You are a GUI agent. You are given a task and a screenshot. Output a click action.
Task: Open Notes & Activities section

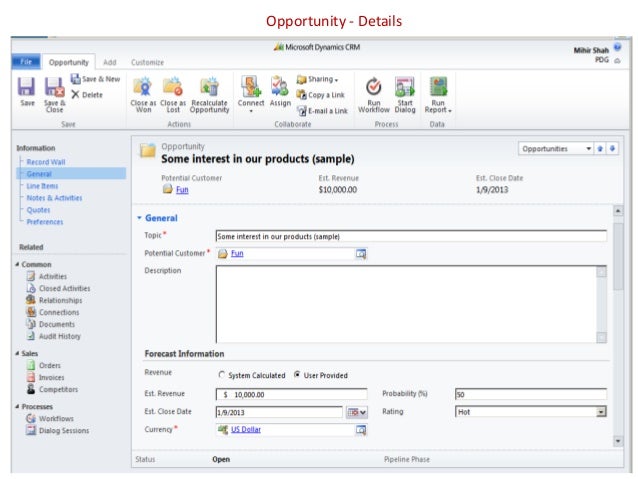pyautogui.click(x=54, y=198)
